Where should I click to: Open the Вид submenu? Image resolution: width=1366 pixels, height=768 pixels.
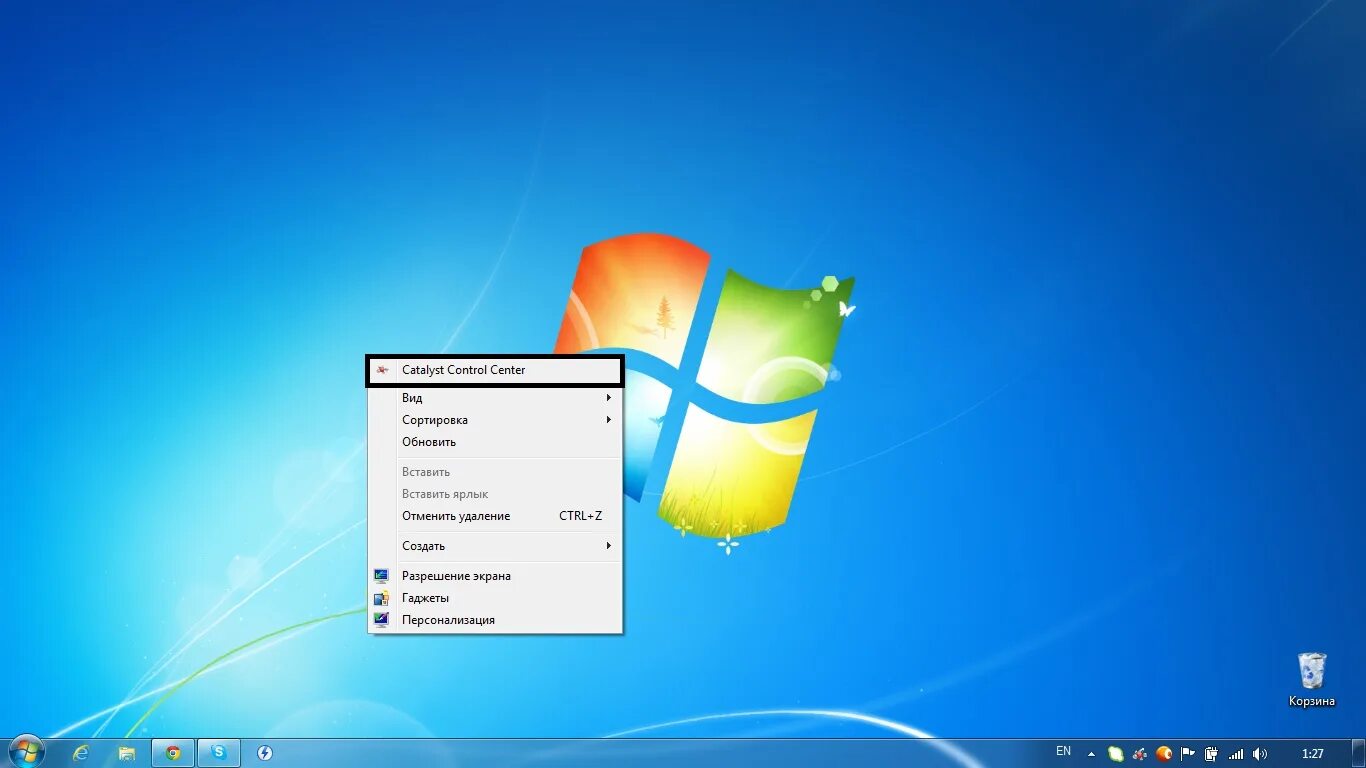tap(495, 398)
